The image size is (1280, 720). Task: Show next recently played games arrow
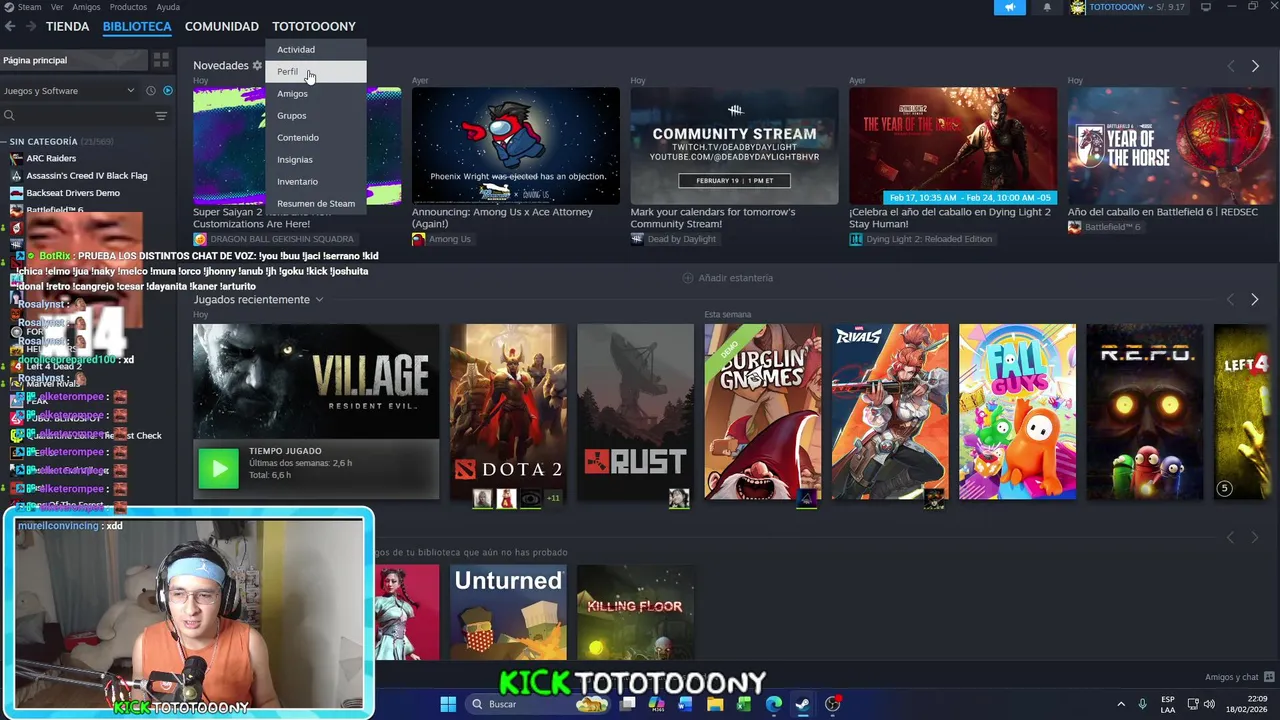(1255, 299)
